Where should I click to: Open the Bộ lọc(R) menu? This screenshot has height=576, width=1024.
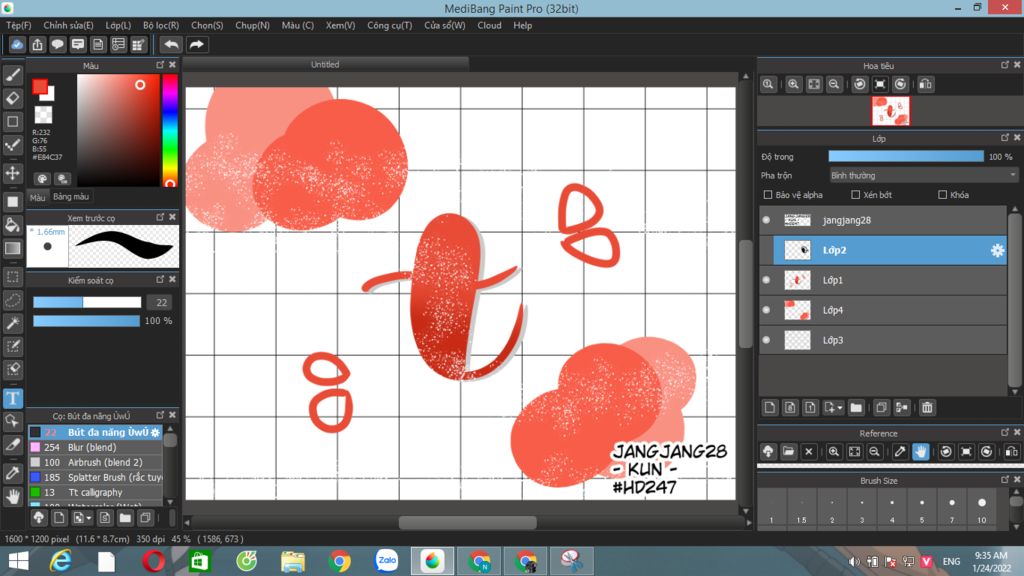[x=161, y=25]
